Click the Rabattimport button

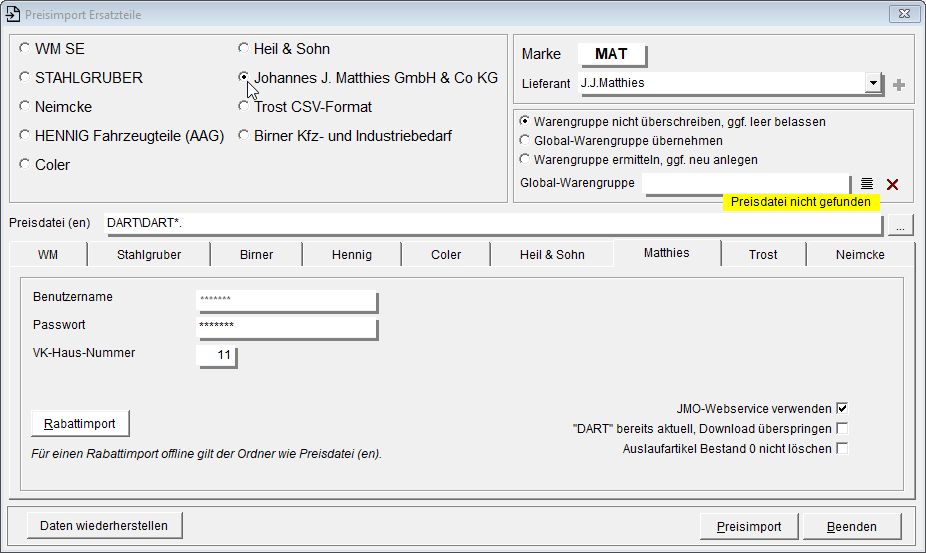80,424
